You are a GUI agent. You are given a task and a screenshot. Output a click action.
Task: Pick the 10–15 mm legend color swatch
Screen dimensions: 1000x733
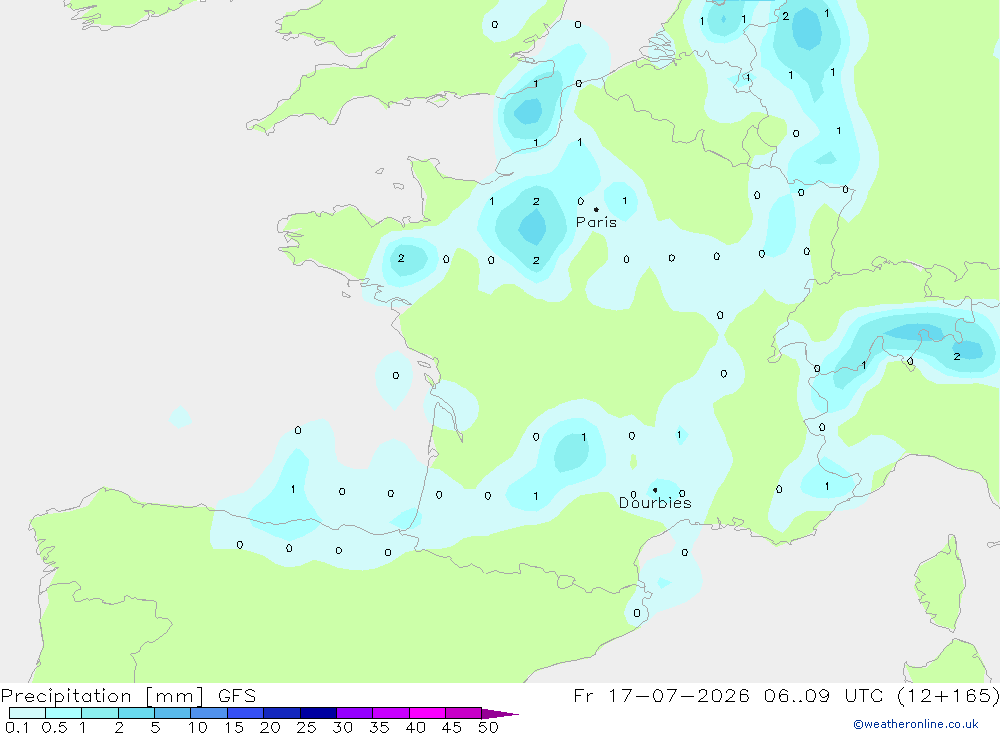click(209, 713)
